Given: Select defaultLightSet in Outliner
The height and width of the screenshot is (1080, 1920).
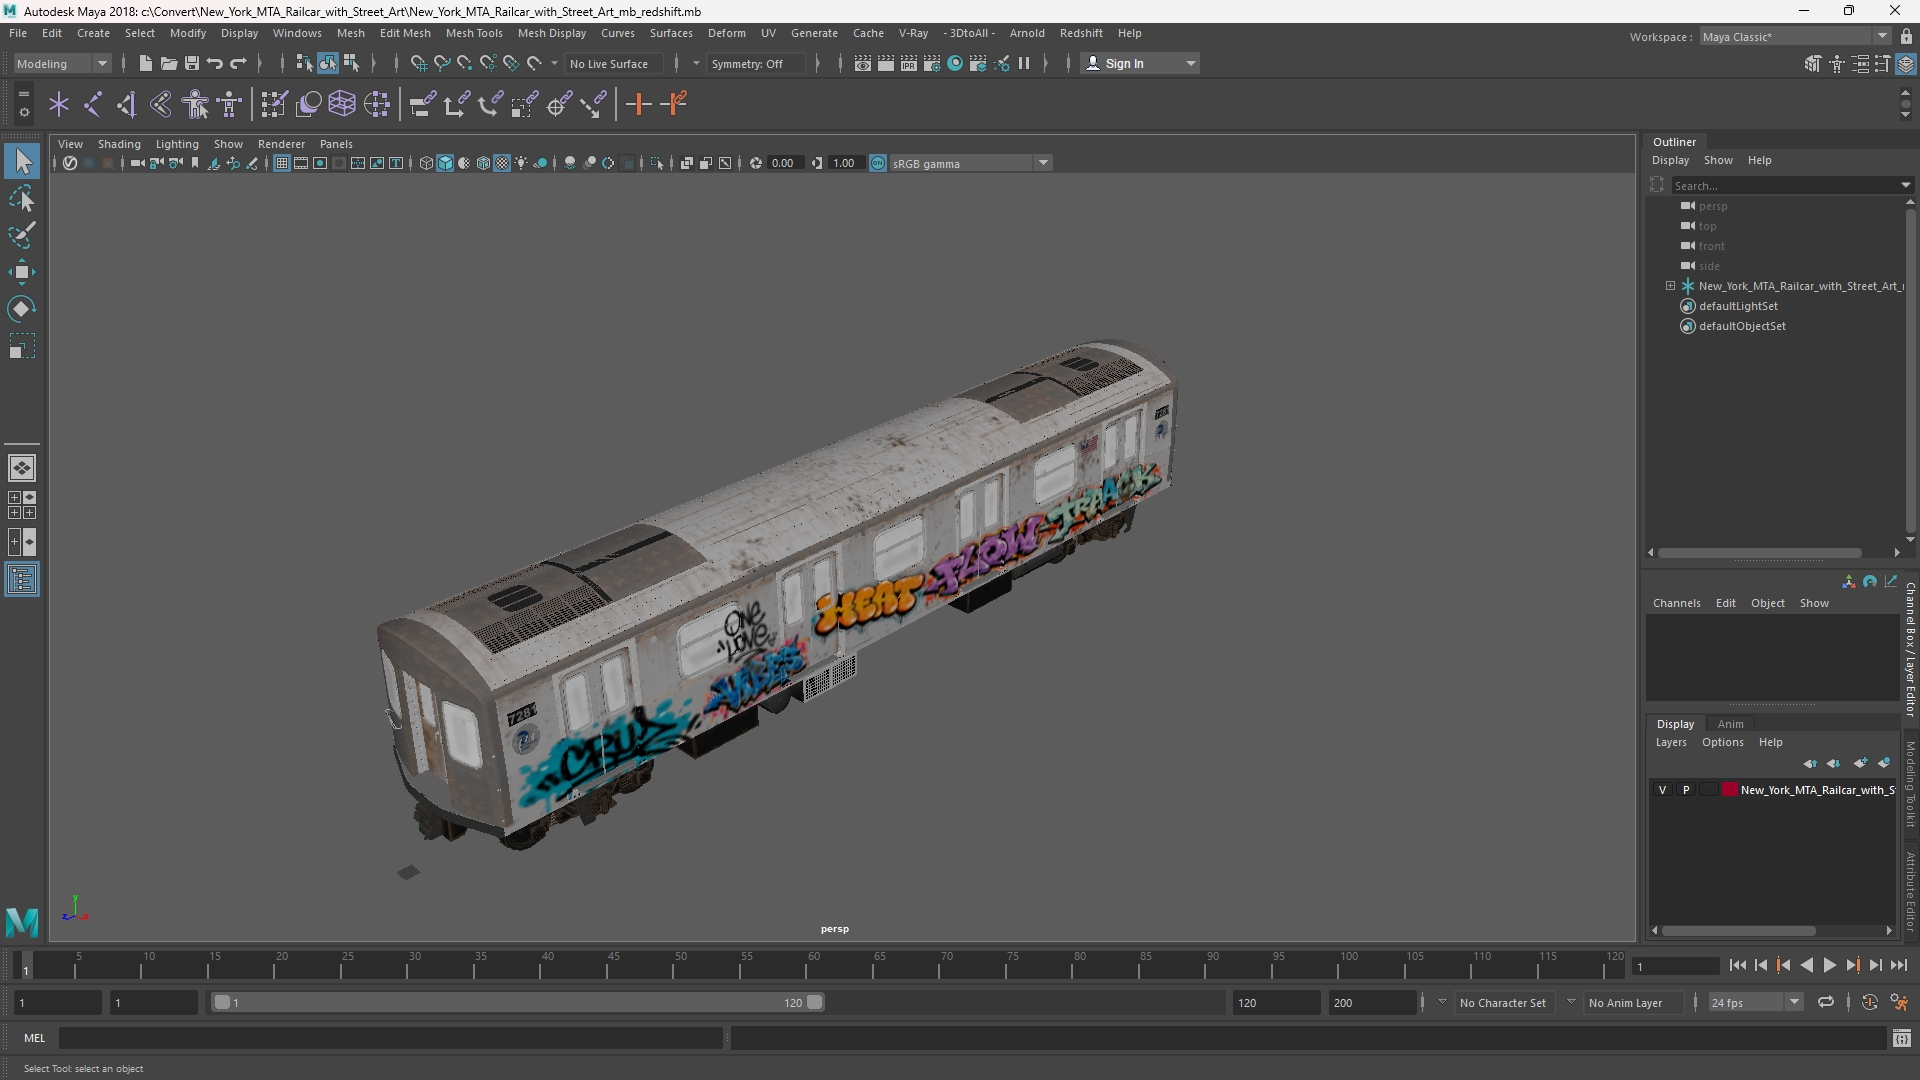Looking at the screenshot, I should click(x=1738, y=306).
